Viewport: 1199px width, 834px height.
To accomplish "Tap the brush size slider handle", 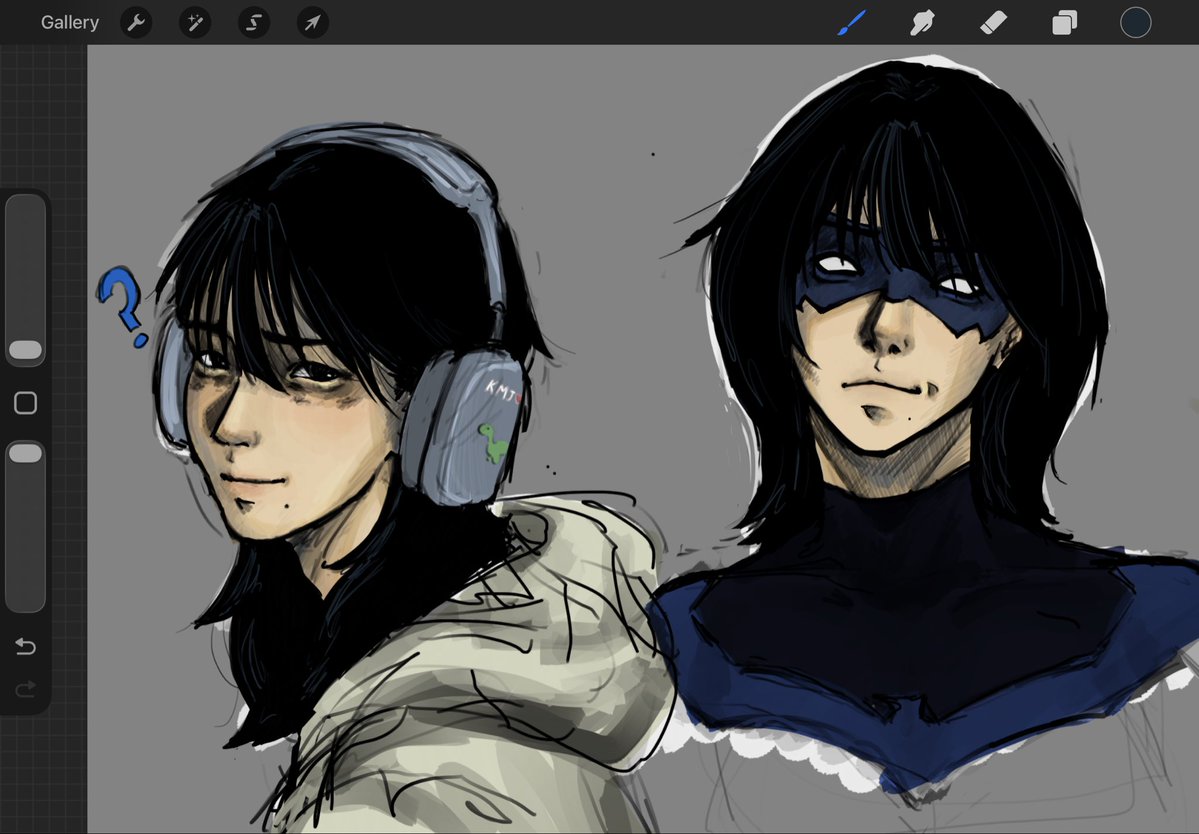I will (25, 350).
